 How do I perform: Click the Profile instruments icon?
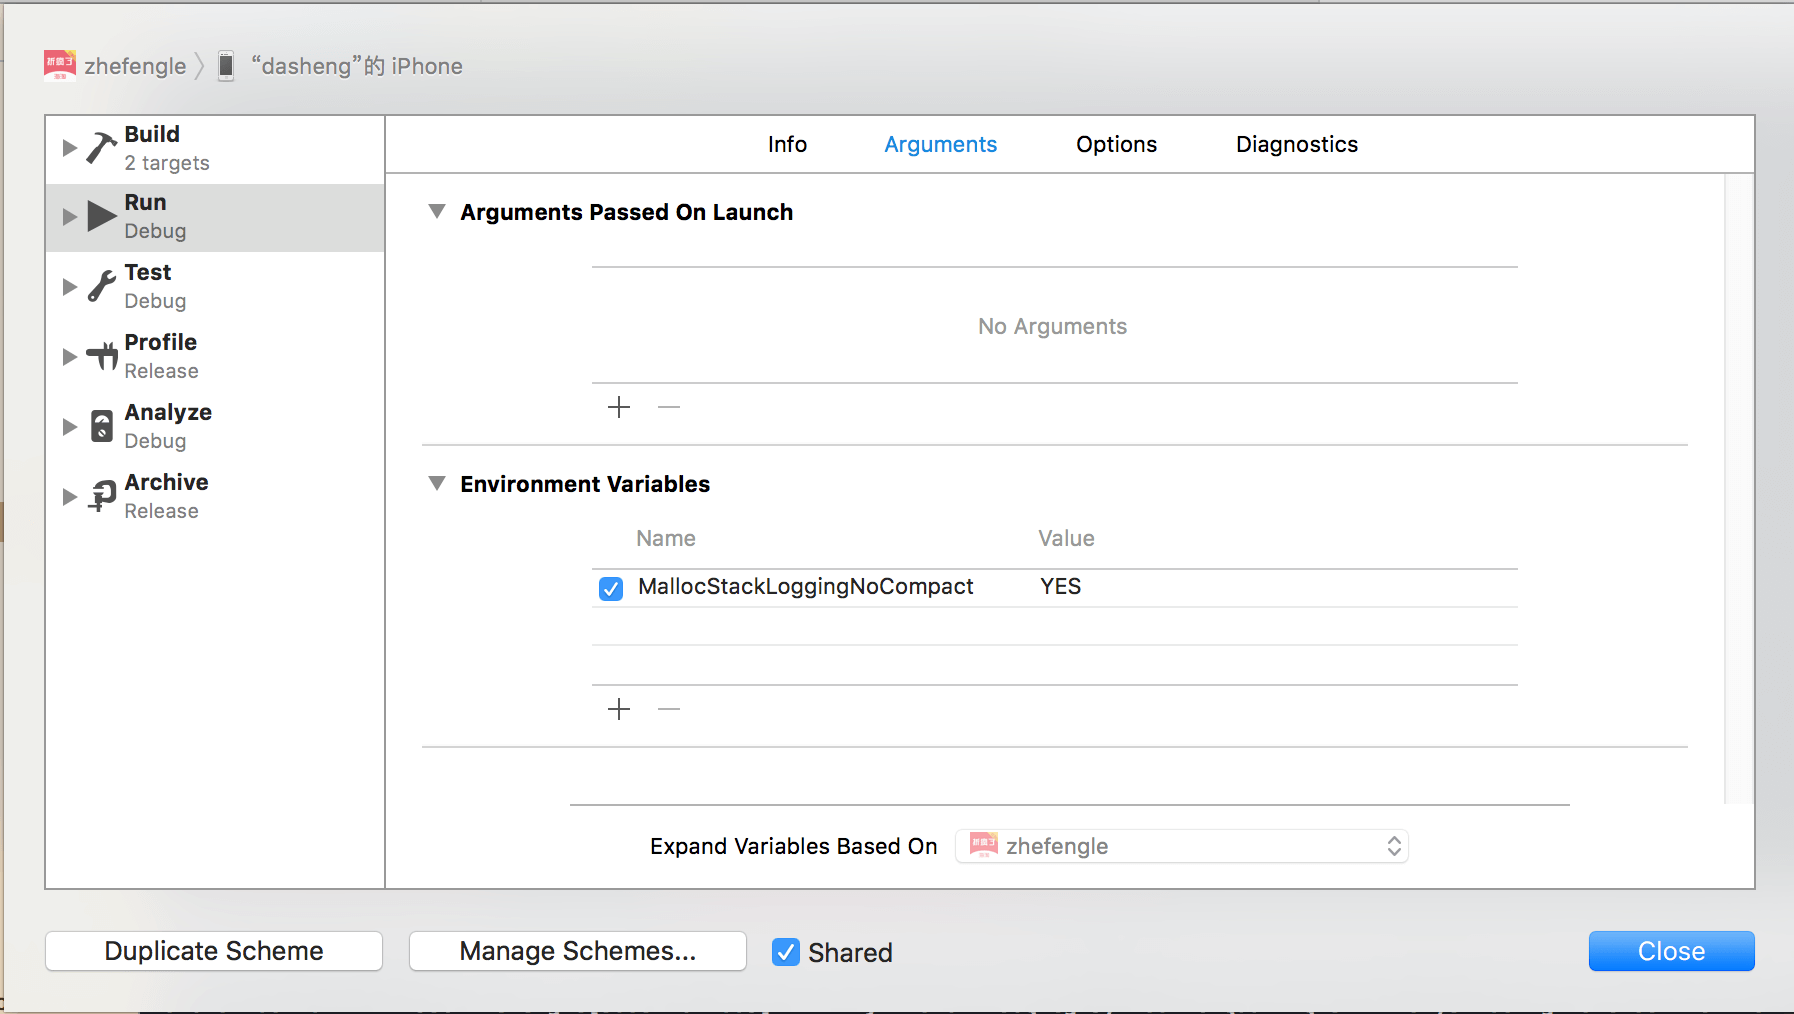[x=101, y=356]
